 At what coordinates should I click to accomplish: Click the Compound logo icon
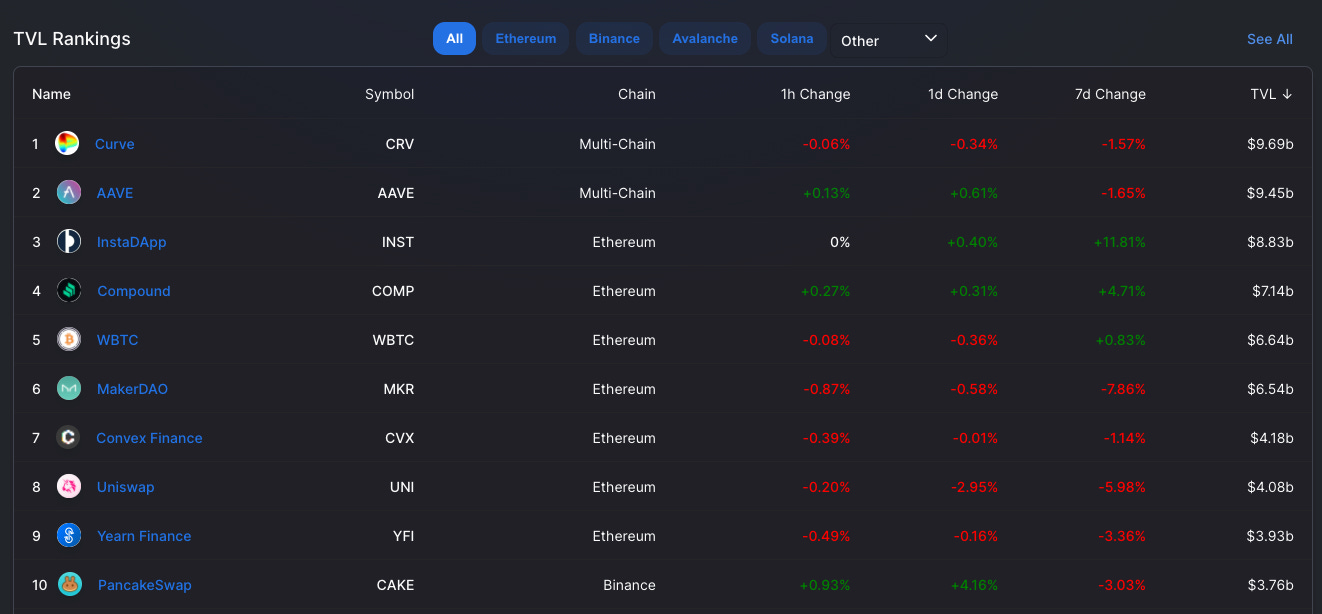coord(69,291)
